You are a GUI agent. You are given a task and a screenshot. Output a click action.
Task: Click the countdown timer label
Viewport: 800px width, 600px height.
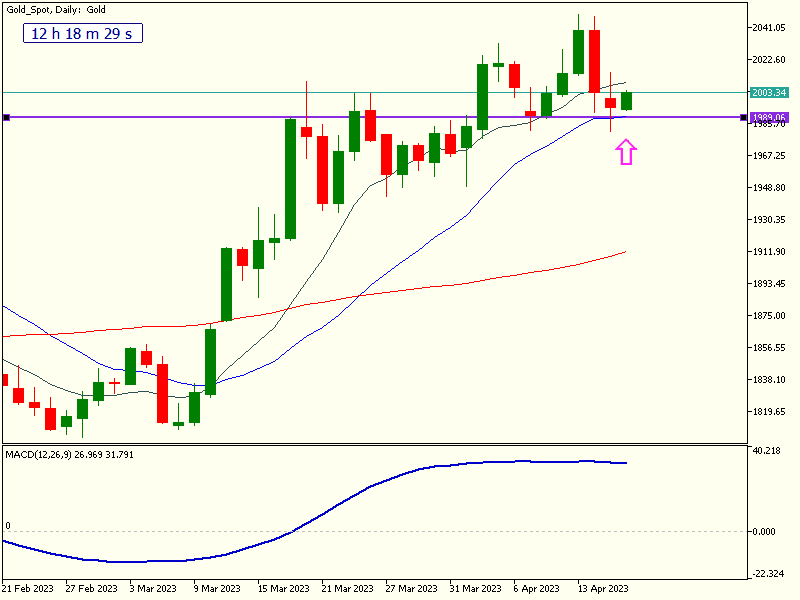click(84, 34)
